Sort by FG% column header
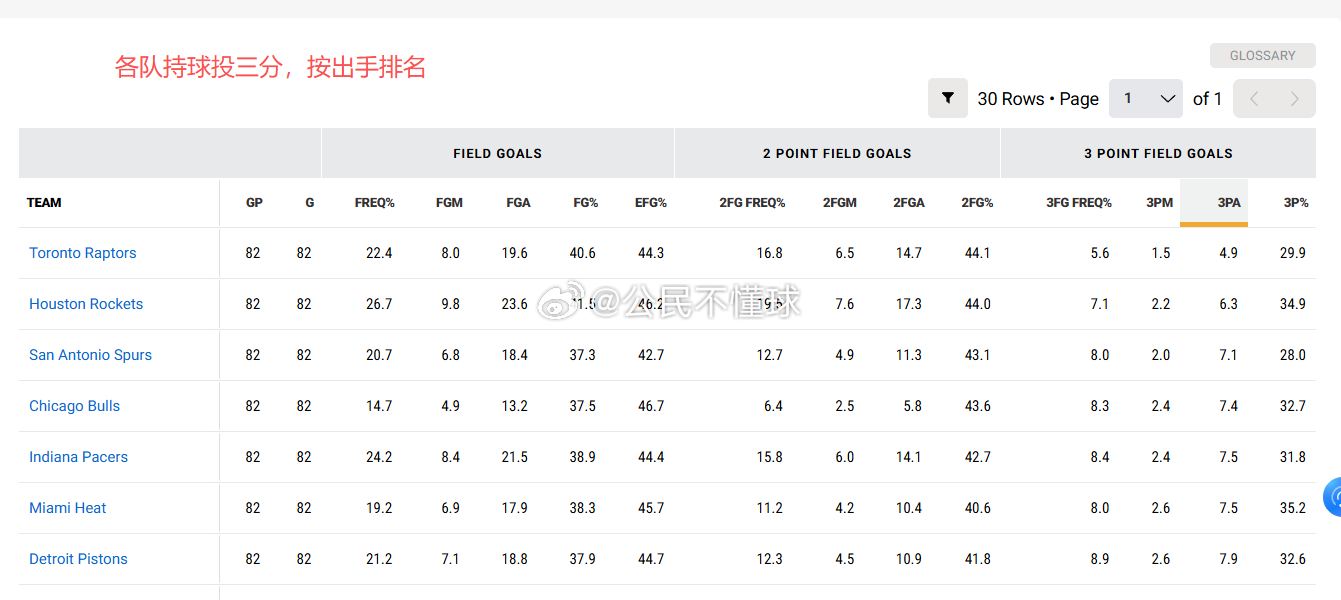This screenshot has height=600, width=1341. 586,203
